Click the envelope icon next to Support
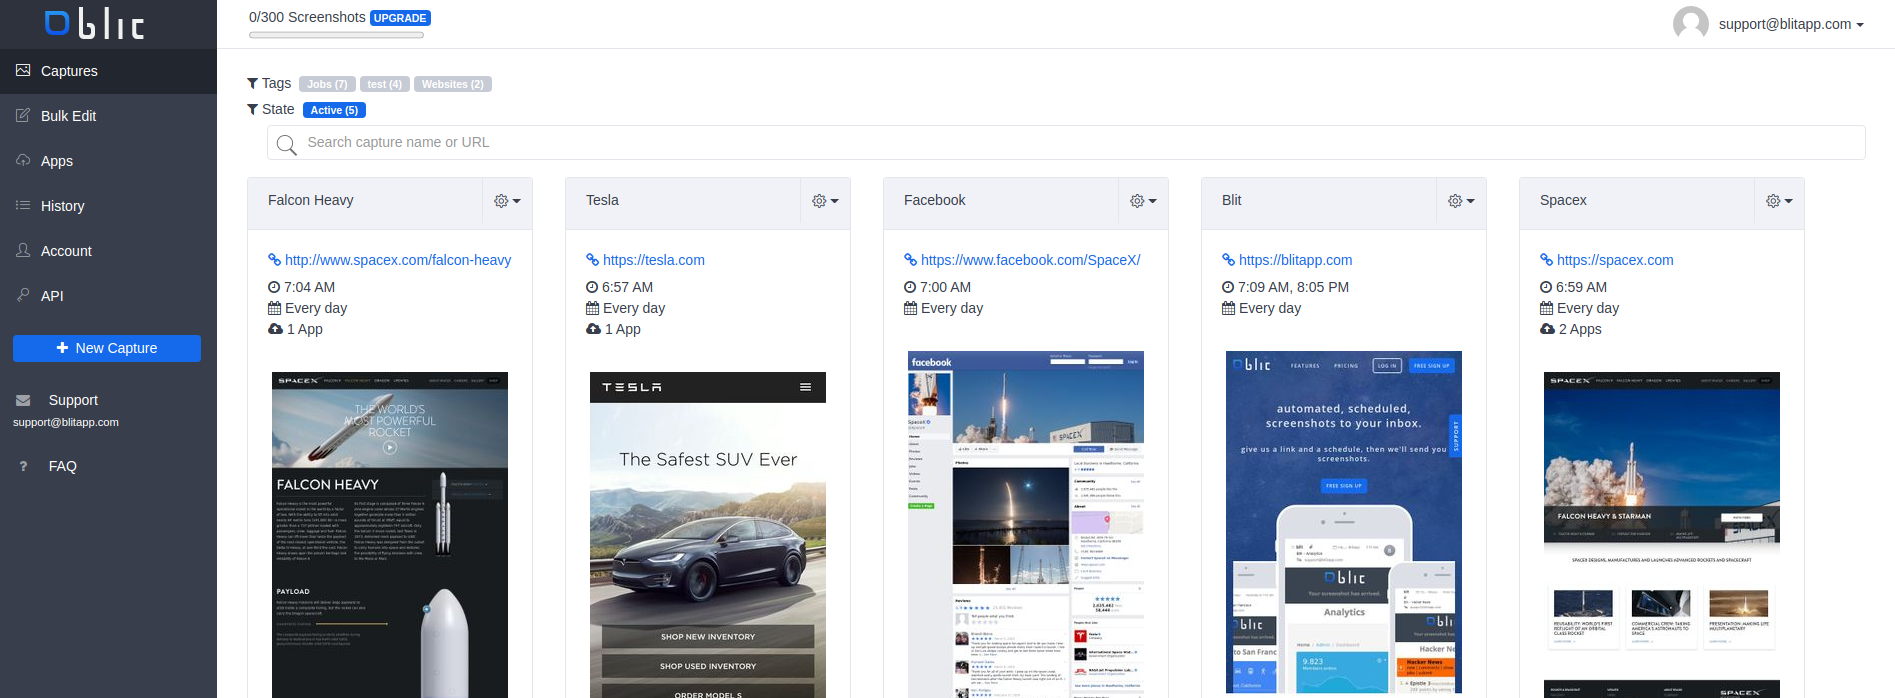The image size is (1895, 698). 23,401
